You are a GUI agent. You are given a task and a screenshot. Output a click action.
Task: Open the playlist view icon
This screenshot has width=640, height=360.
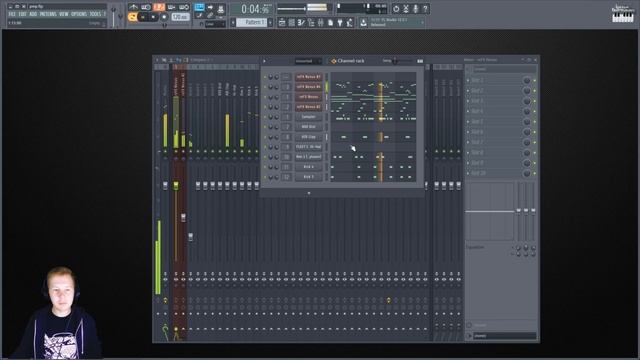pos(282,23)
